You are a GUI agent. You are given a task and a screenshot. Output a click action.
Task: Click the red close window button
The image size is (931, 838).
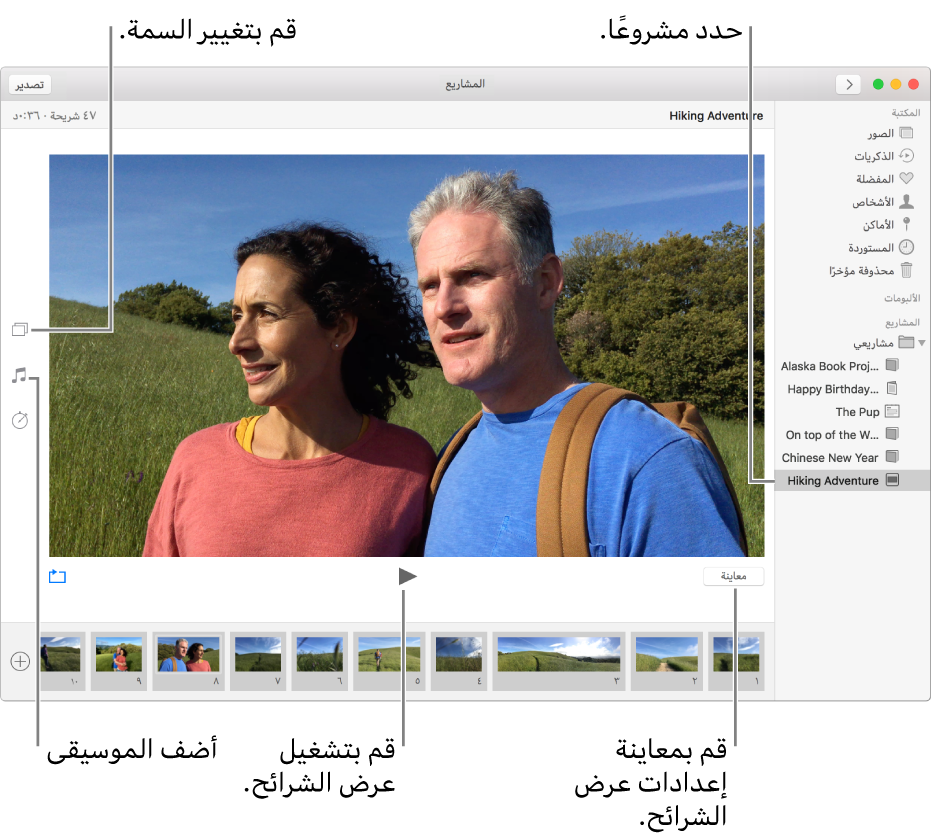pyautogui.click(x=914, y=84)
